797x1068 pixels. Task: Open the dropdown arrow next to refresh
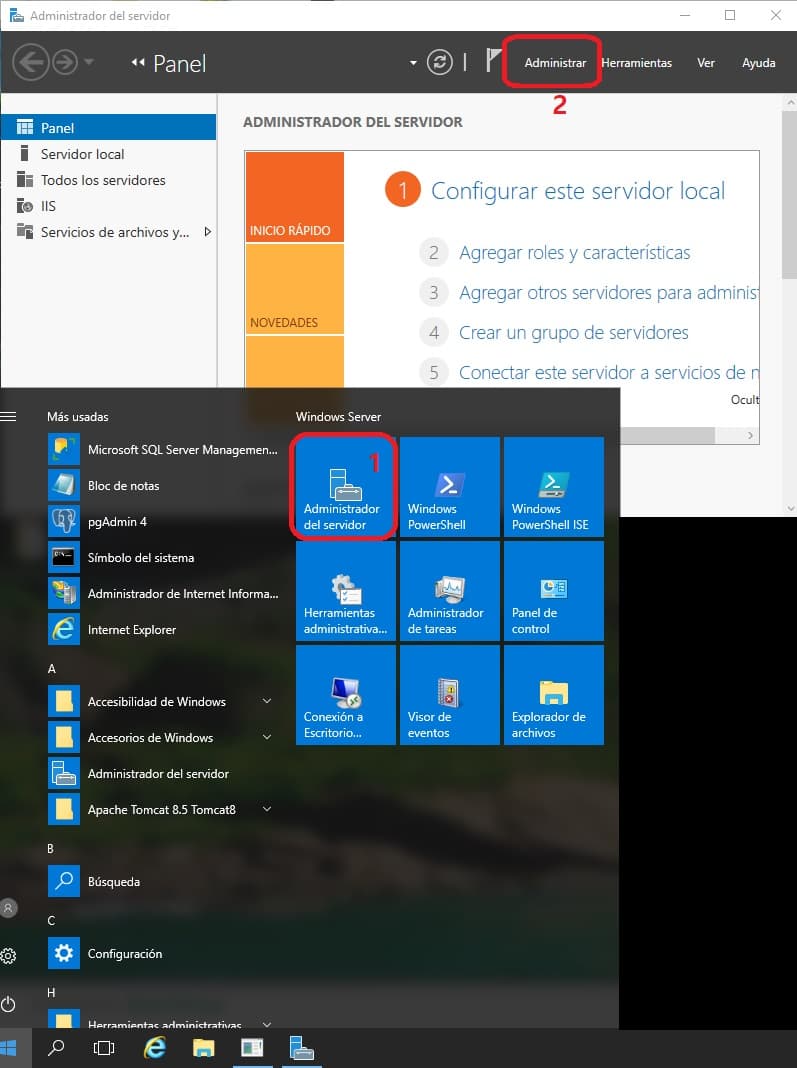[413, 63]
